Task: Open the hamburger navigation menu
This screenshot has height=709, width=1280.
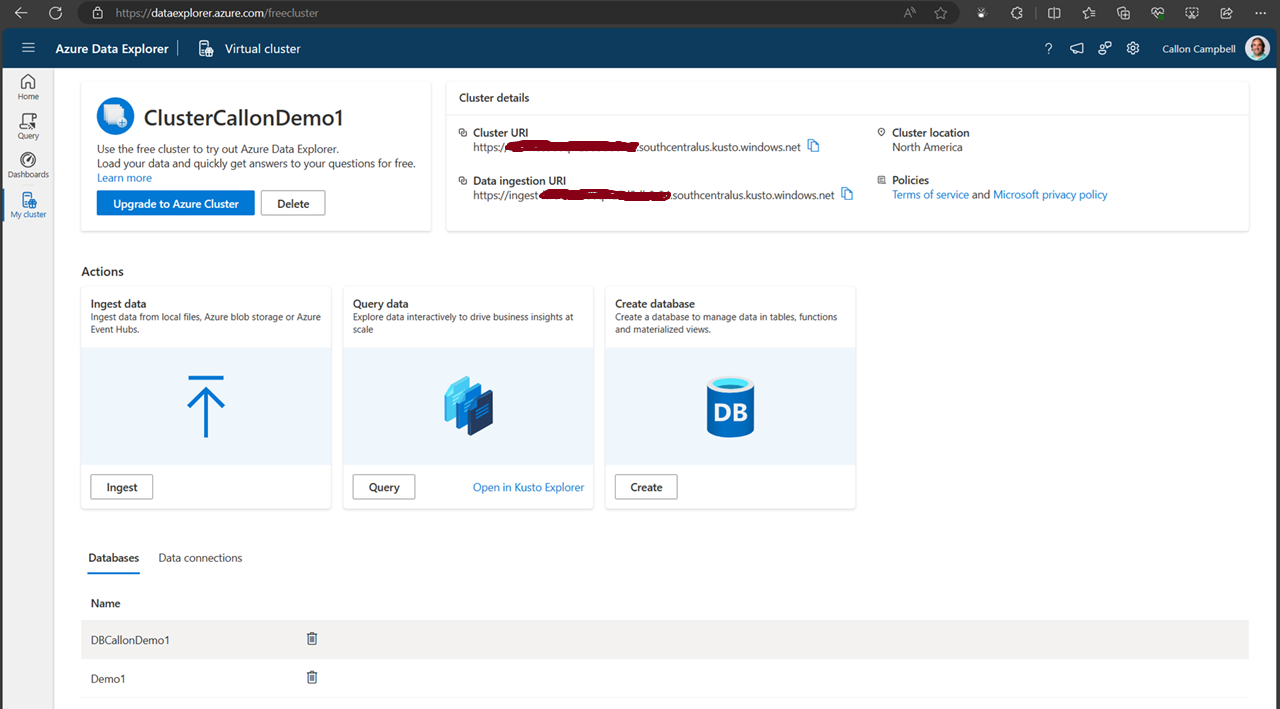Action: tap(28, 48)
